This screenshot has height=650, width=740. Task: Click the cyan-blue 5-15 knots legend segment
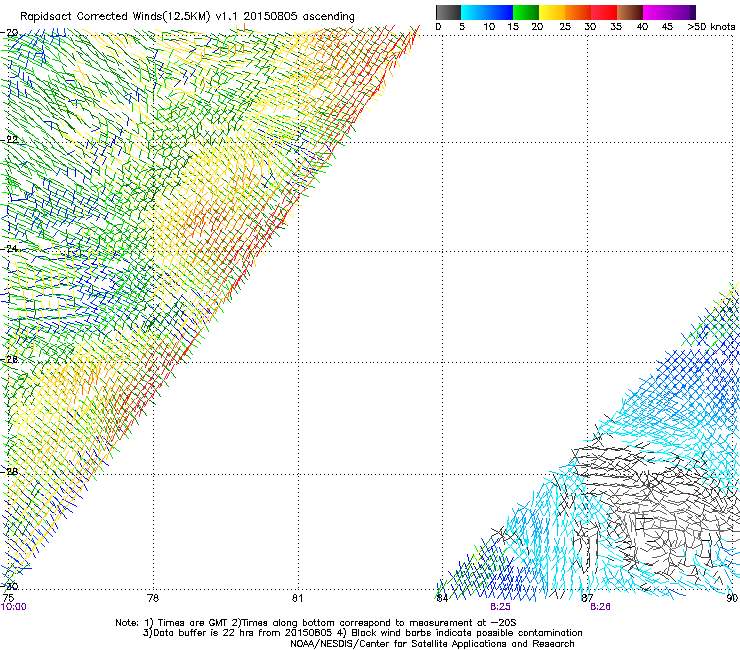pos(487,12)
